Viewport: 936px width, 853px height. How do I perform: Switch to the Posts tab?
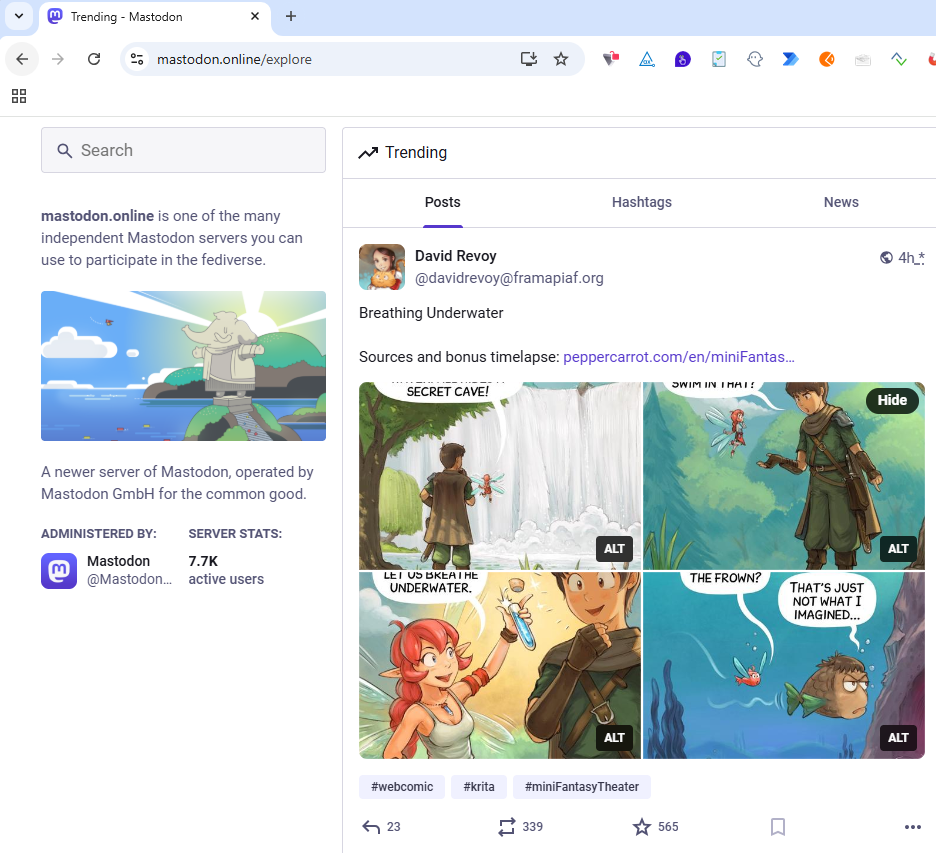[442, 202]
